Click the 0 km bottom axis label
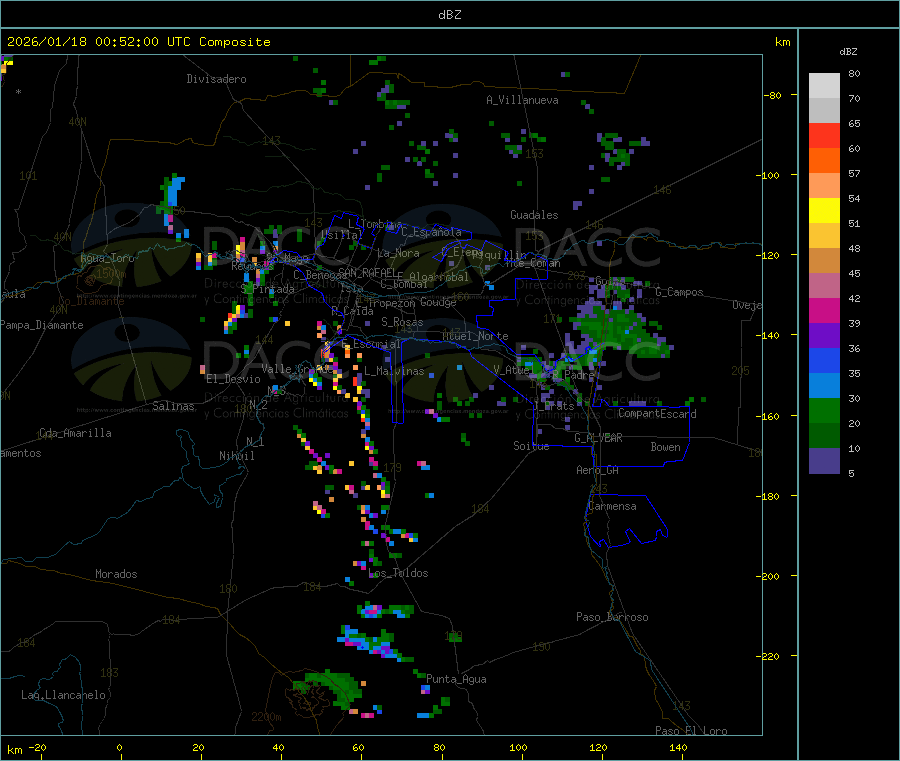 point(119,747)
